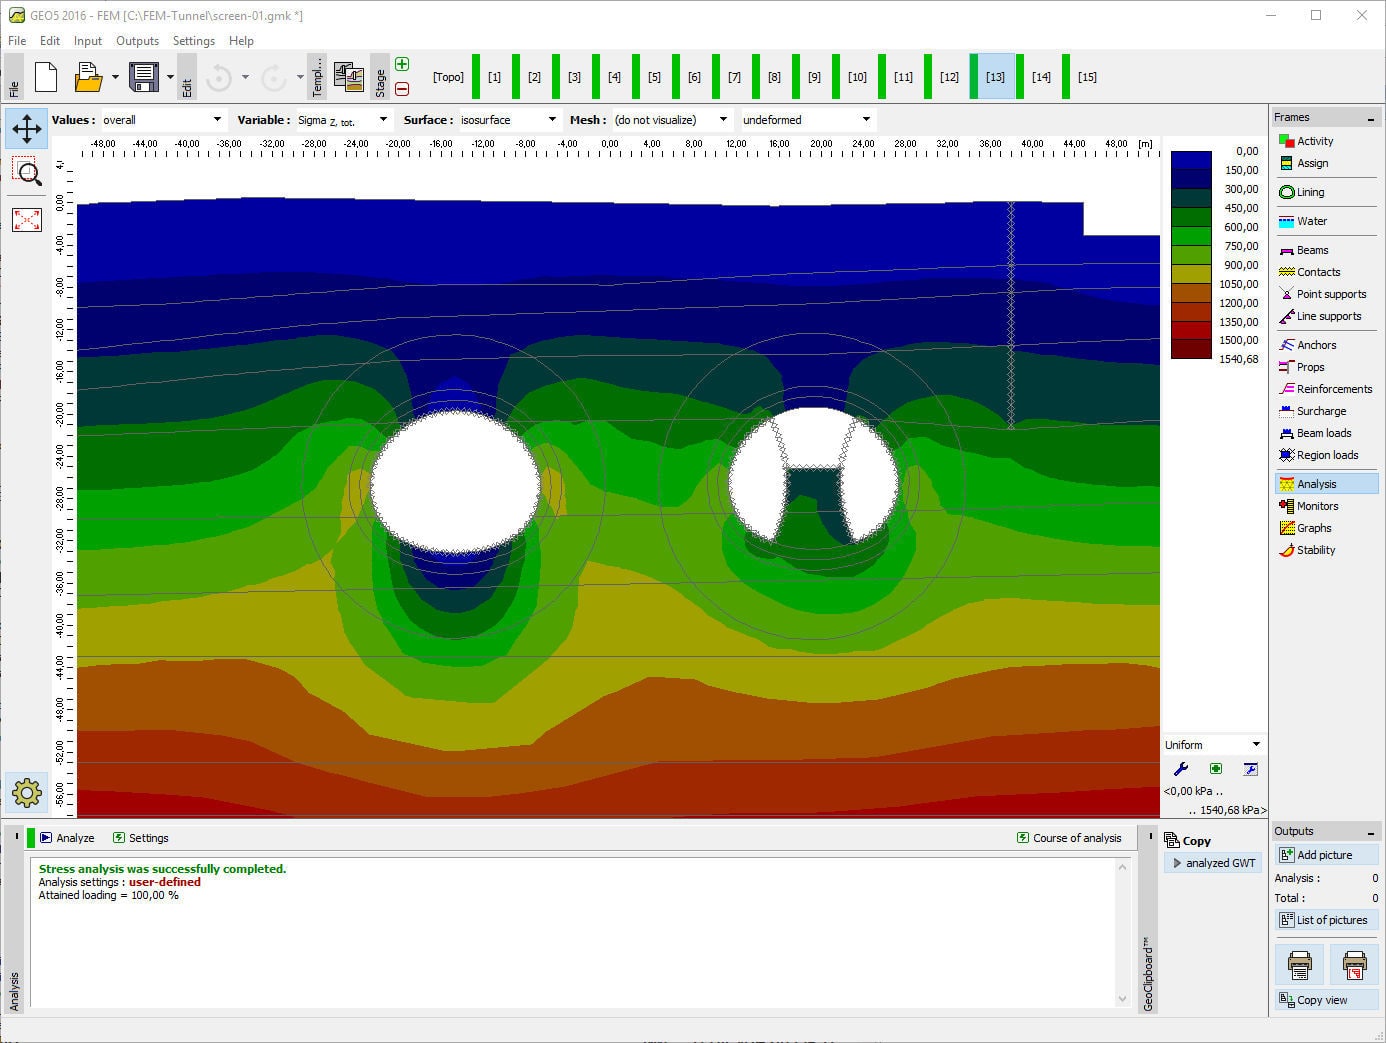
Task: Select the Anchors frame
Action: coord(1312,344)
